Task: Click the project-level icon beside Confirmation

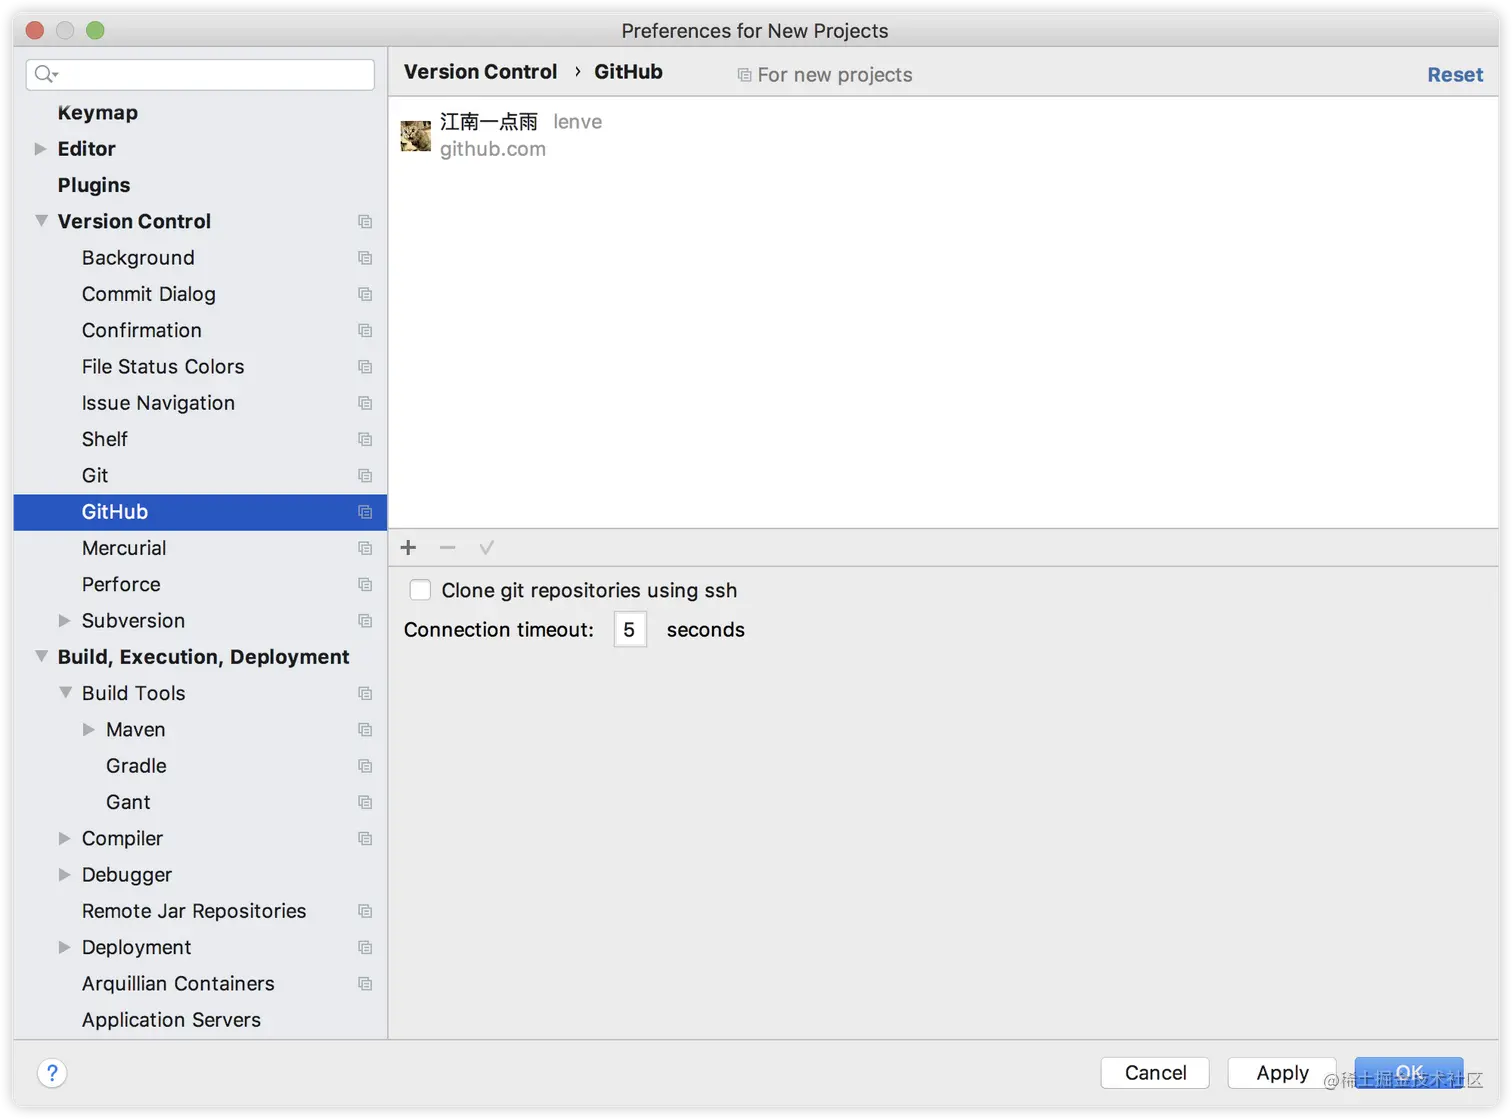Action: point(365,330)
